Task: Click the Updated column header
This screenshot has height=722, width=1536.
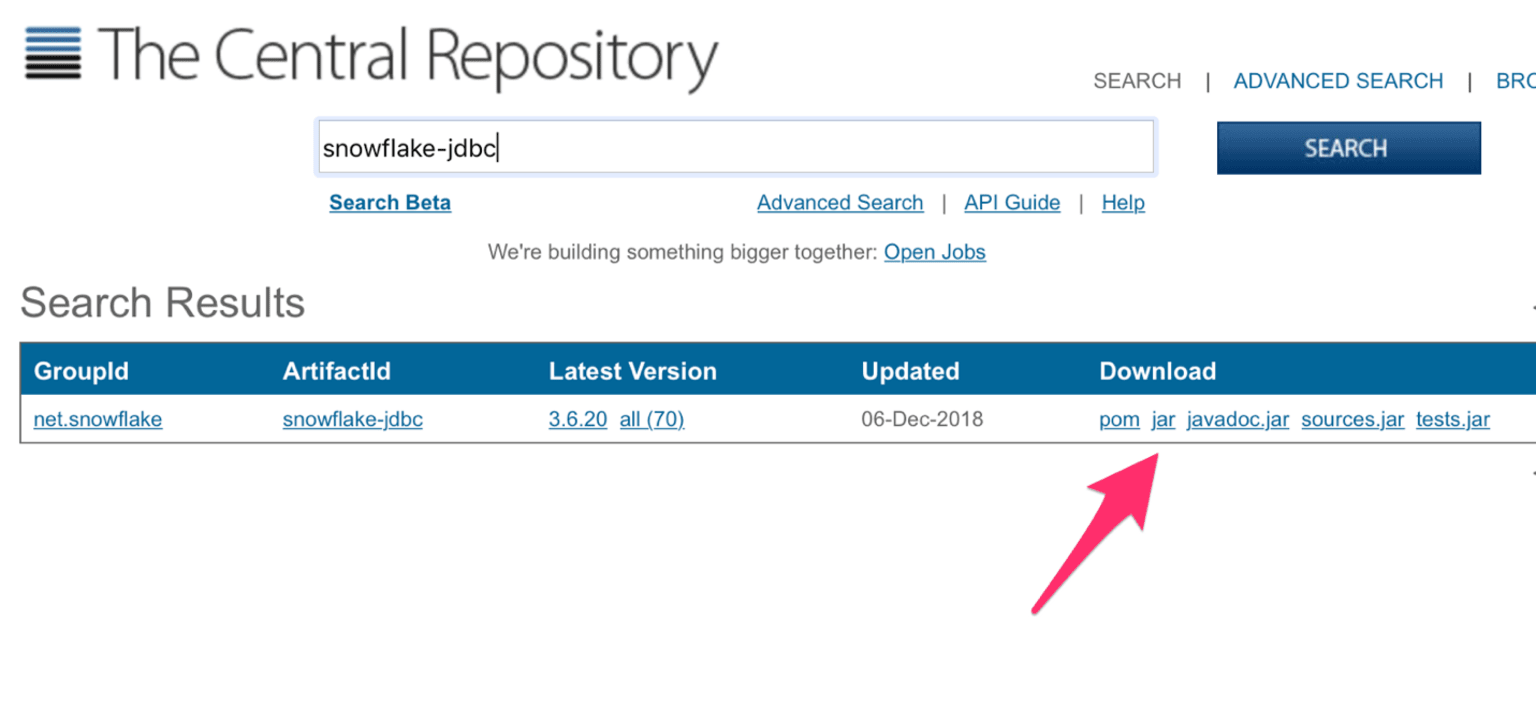Action: [x=910, y=371]
